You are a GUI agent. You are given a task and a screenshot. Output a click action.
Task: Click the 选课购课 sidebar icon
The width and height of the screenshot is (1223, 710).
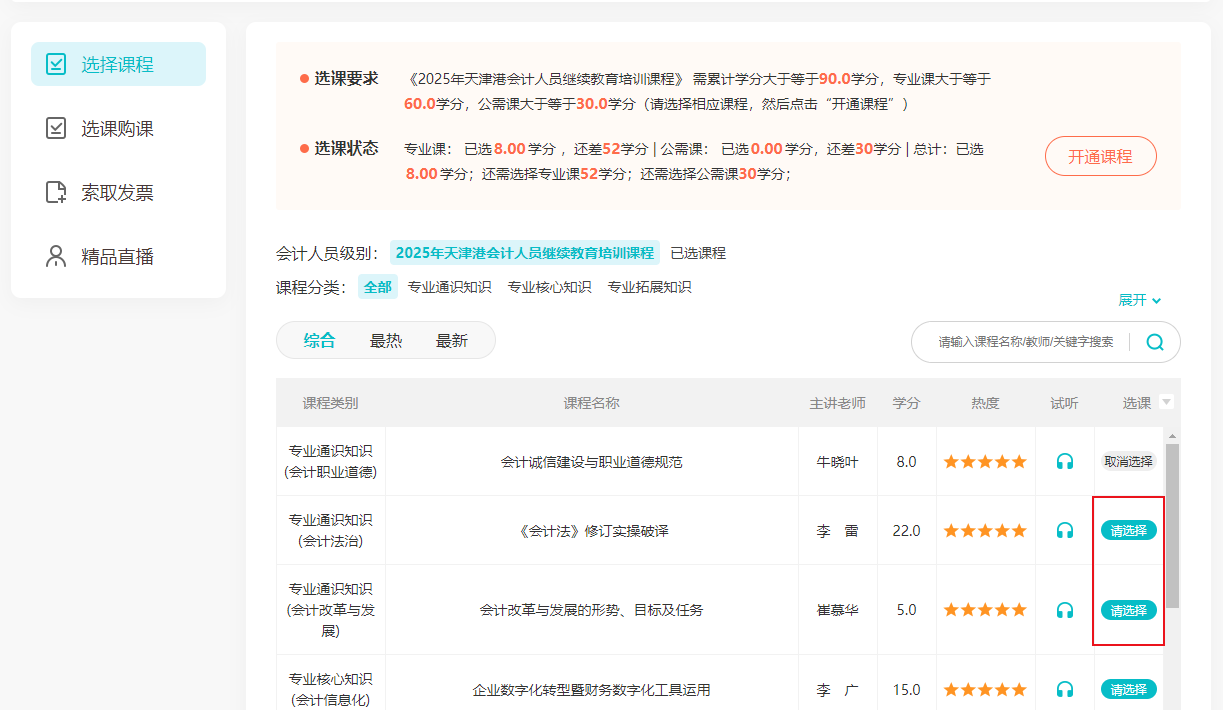(x=57, y=129)
